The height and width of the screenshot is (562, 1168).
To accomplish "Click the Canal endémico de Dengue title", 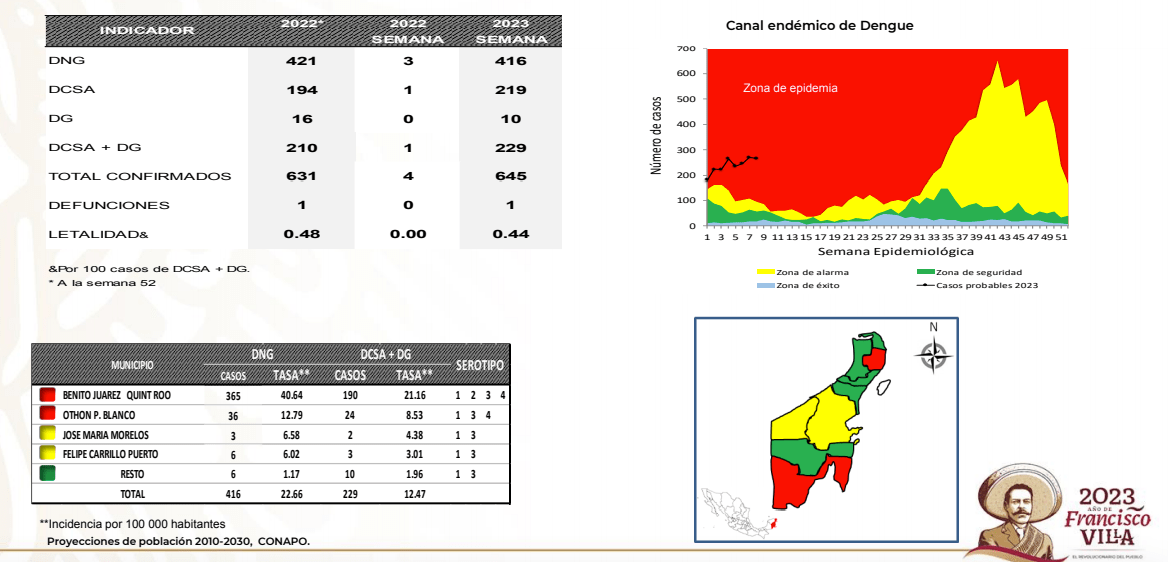I will point(819,25).
